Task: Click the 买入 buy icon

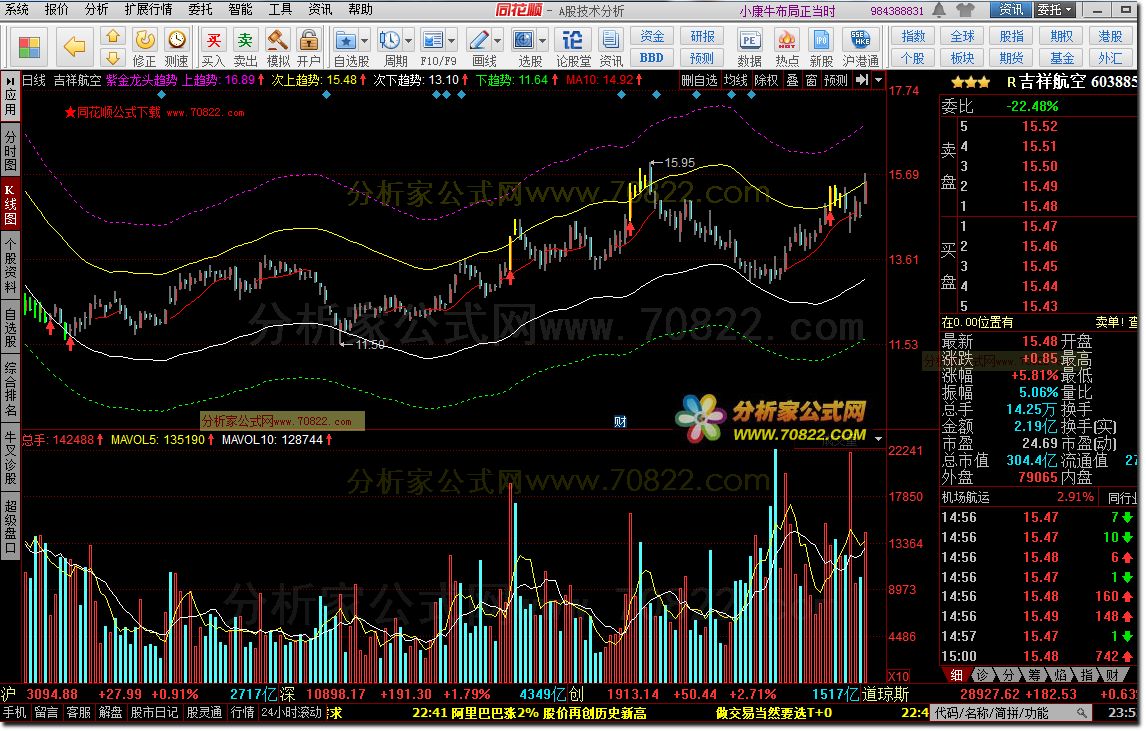Action: 213,39
